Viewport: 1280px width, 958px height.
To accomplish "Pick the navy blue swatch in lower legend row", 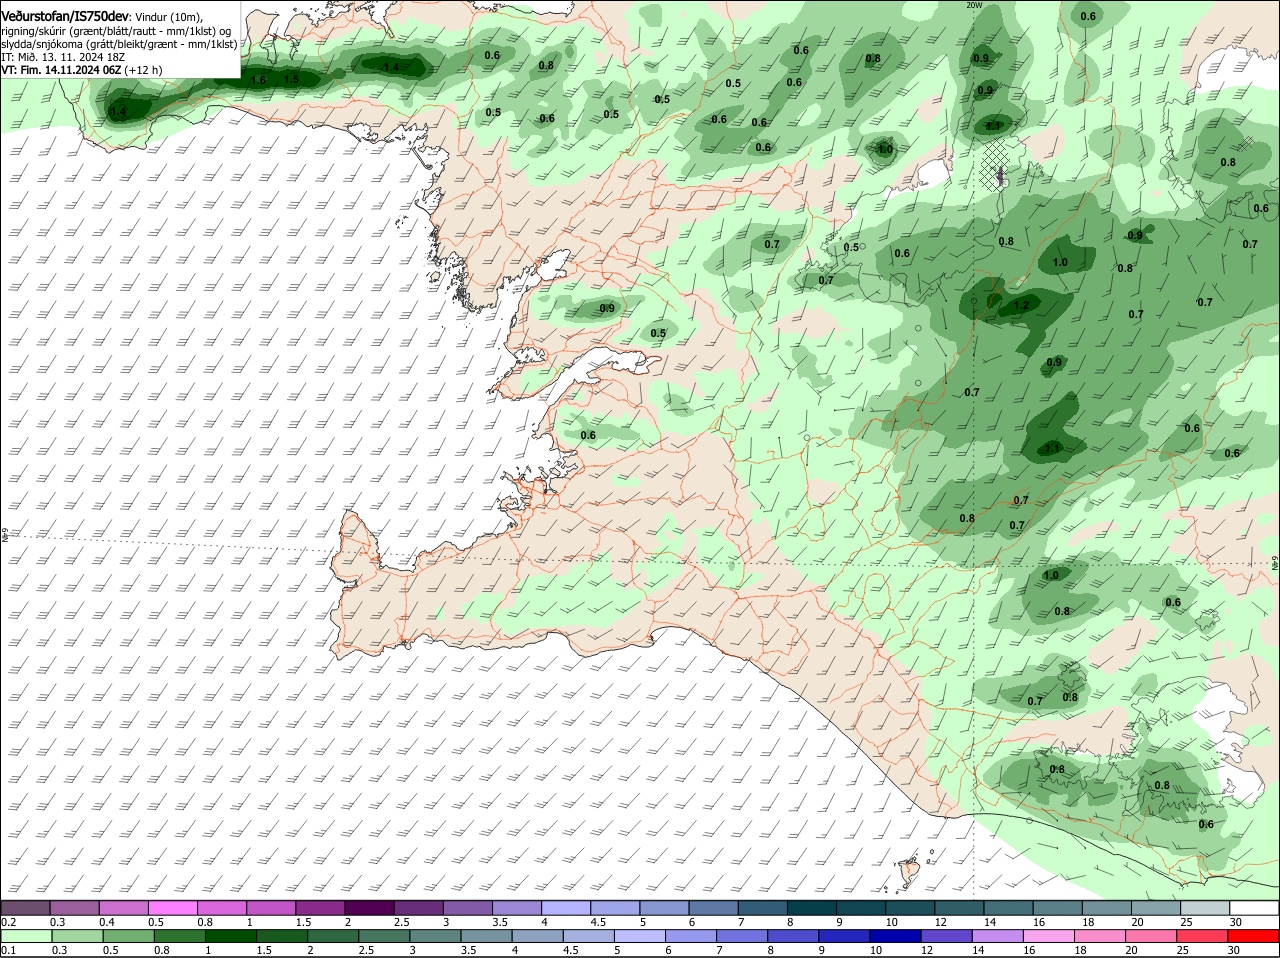I will tap(897, 935).
